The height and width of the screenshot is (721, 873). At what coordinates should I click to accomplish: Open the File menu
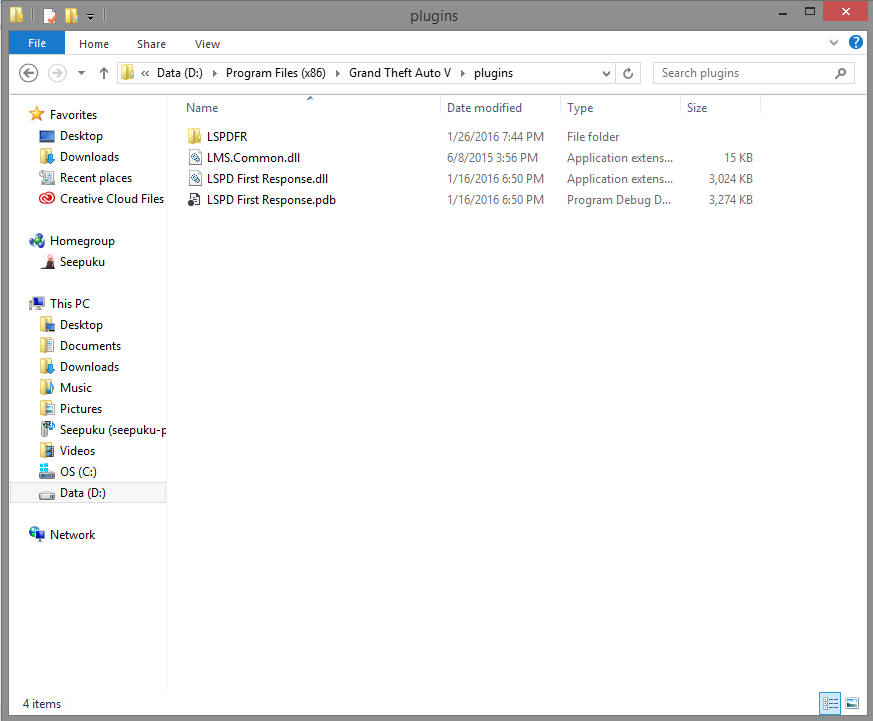[x=36, y=43]
